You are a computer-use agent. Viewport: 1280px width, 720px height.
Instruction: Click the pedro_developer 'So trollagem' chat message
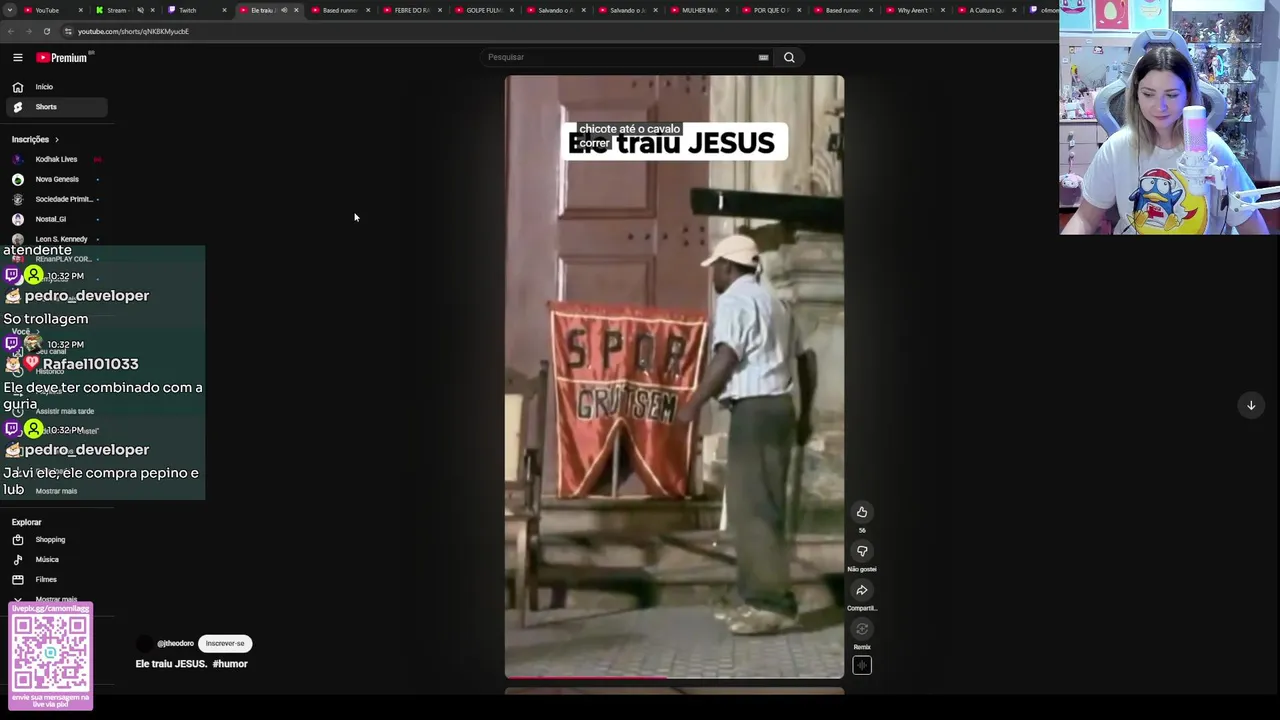[x=46, y=319]
